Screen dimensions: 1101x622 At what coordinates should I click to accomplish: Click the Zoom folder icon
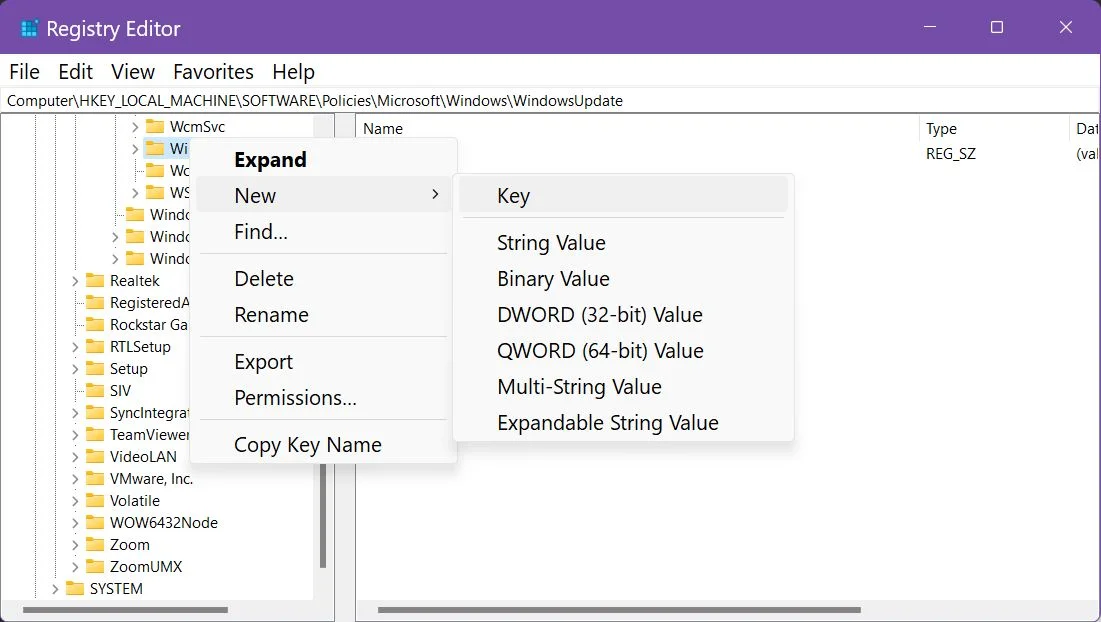click(95, 545)
